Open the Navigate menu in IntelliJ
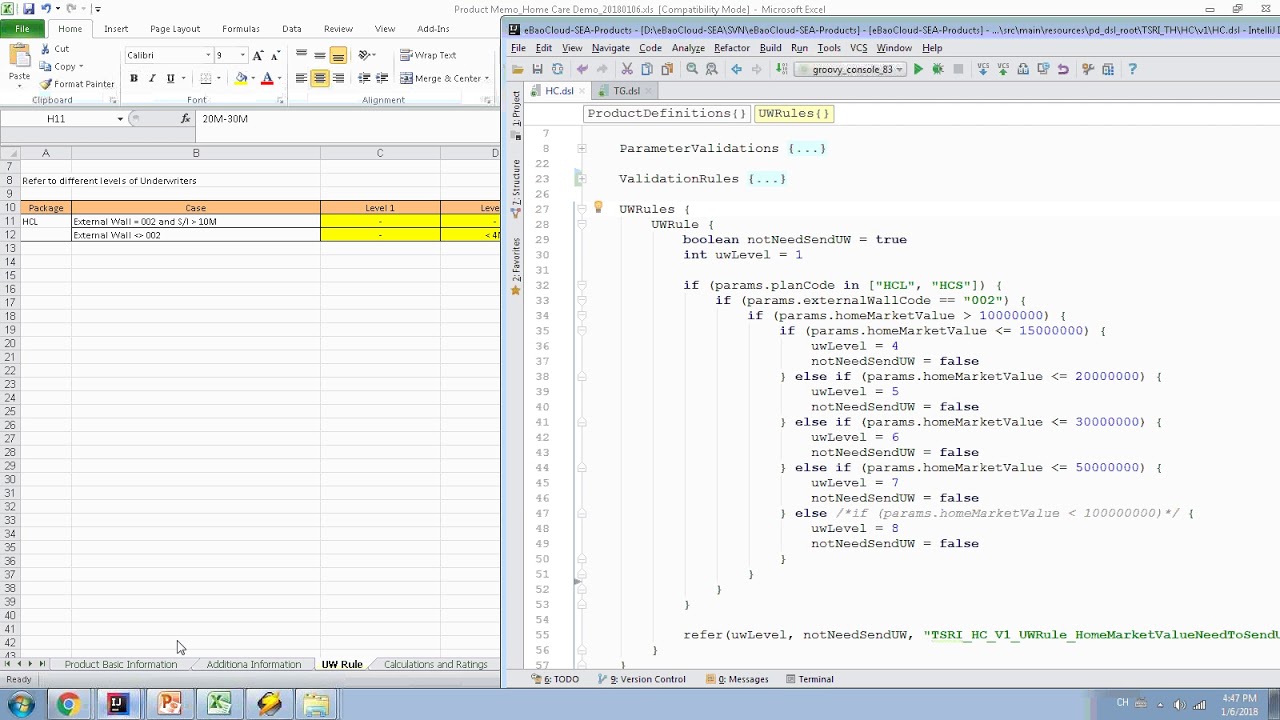 point(611,48)
